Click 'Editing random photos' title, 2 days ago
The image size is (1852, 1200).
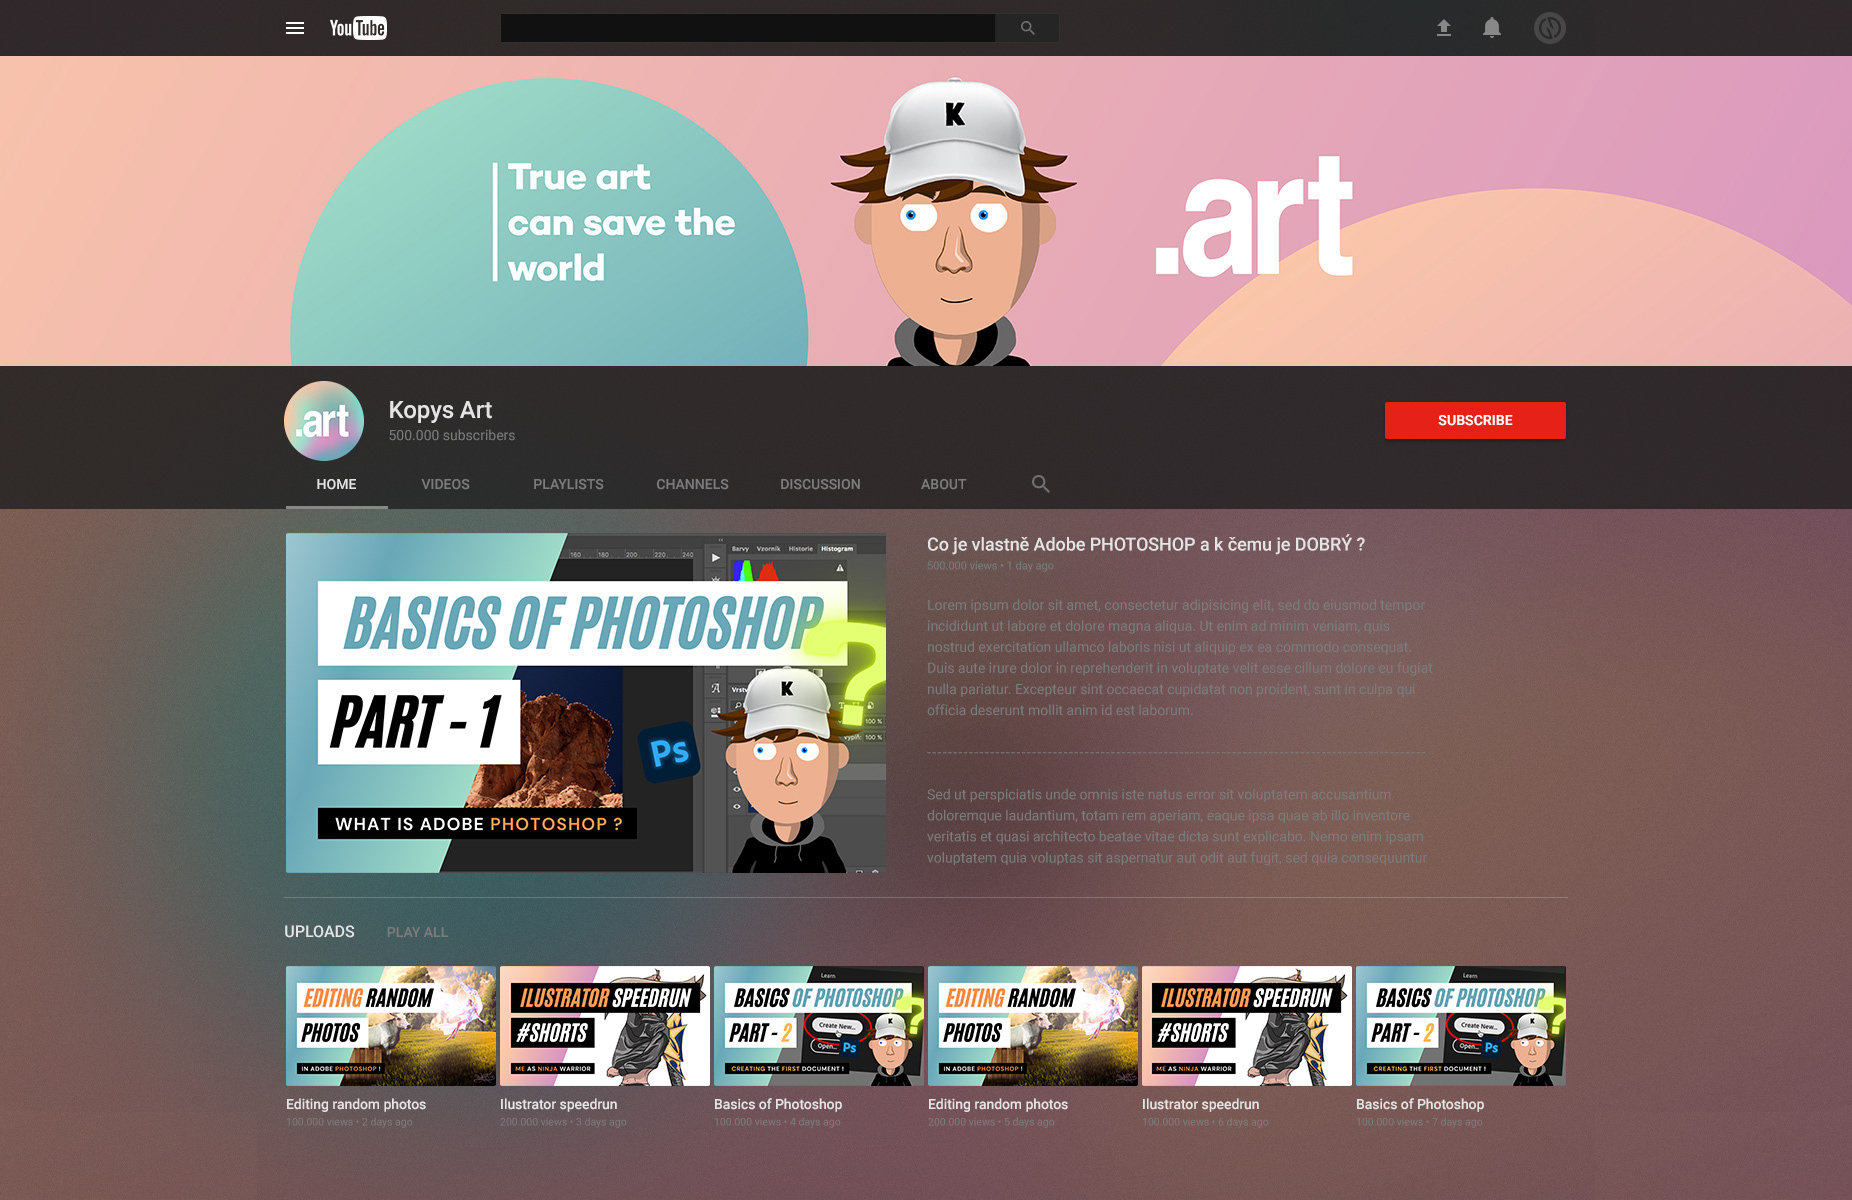356,1104
